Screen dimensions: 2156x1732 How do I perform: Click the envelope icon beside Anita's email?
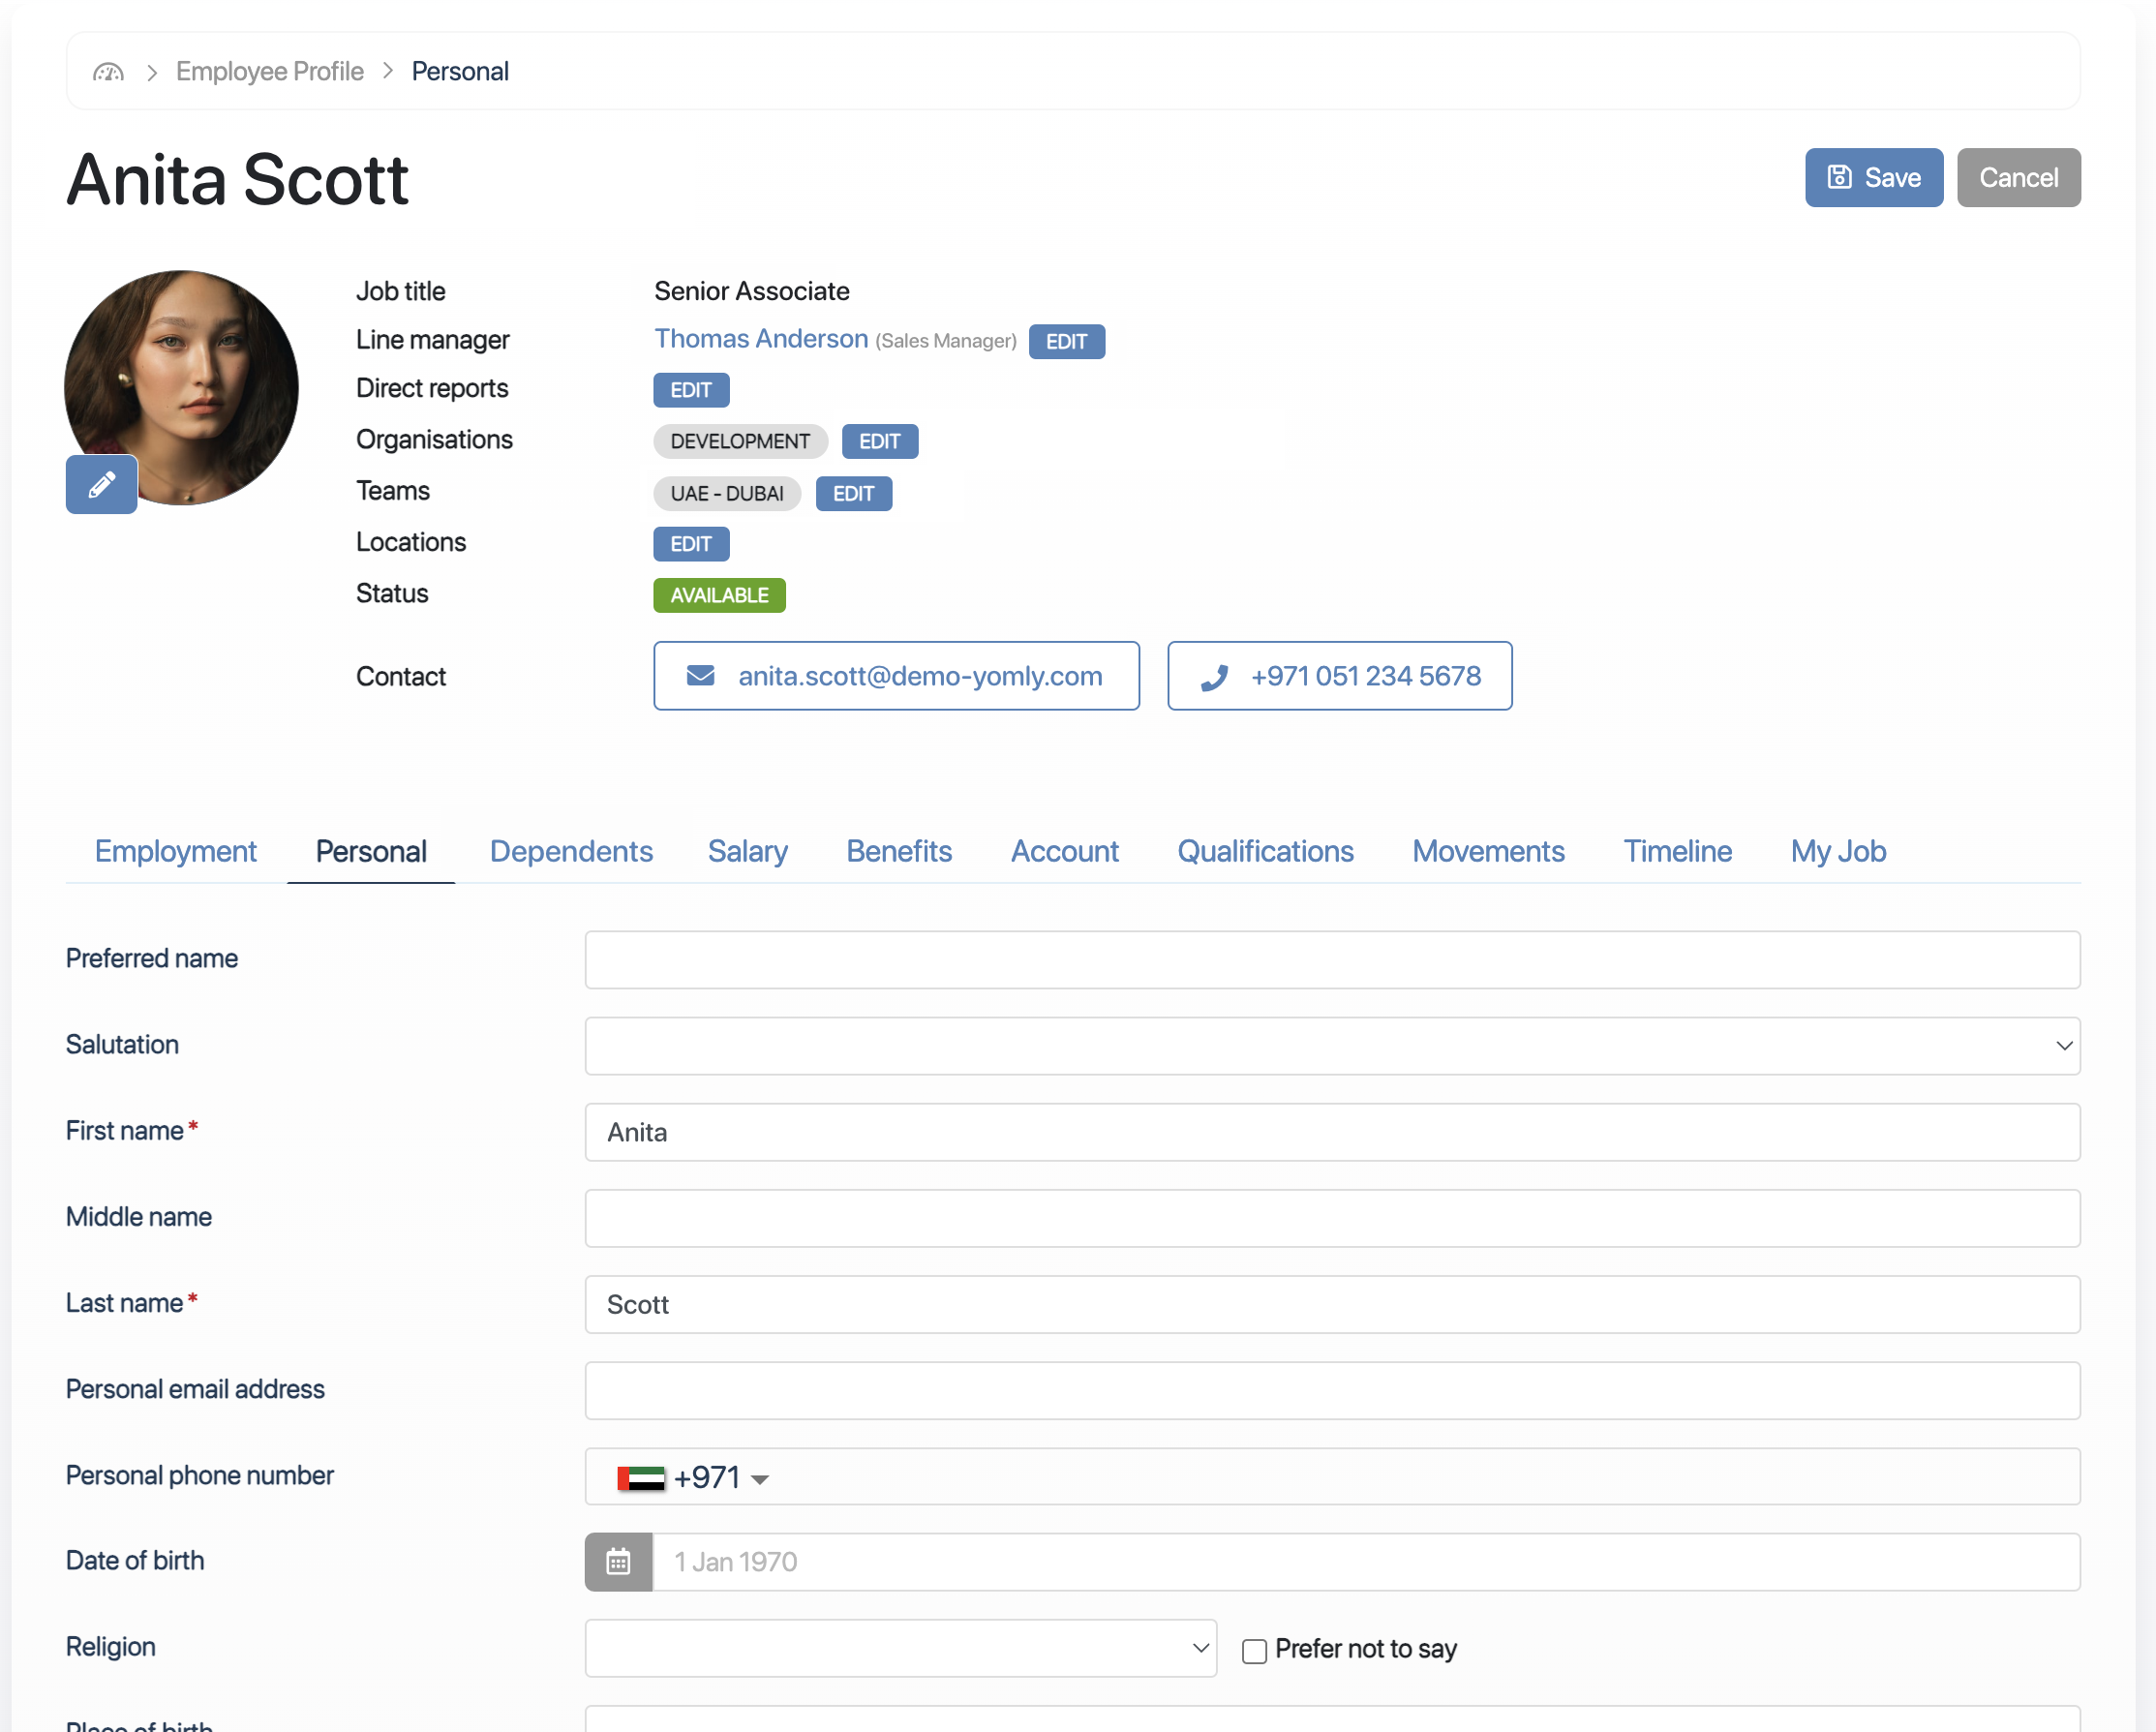coord(700,675)
